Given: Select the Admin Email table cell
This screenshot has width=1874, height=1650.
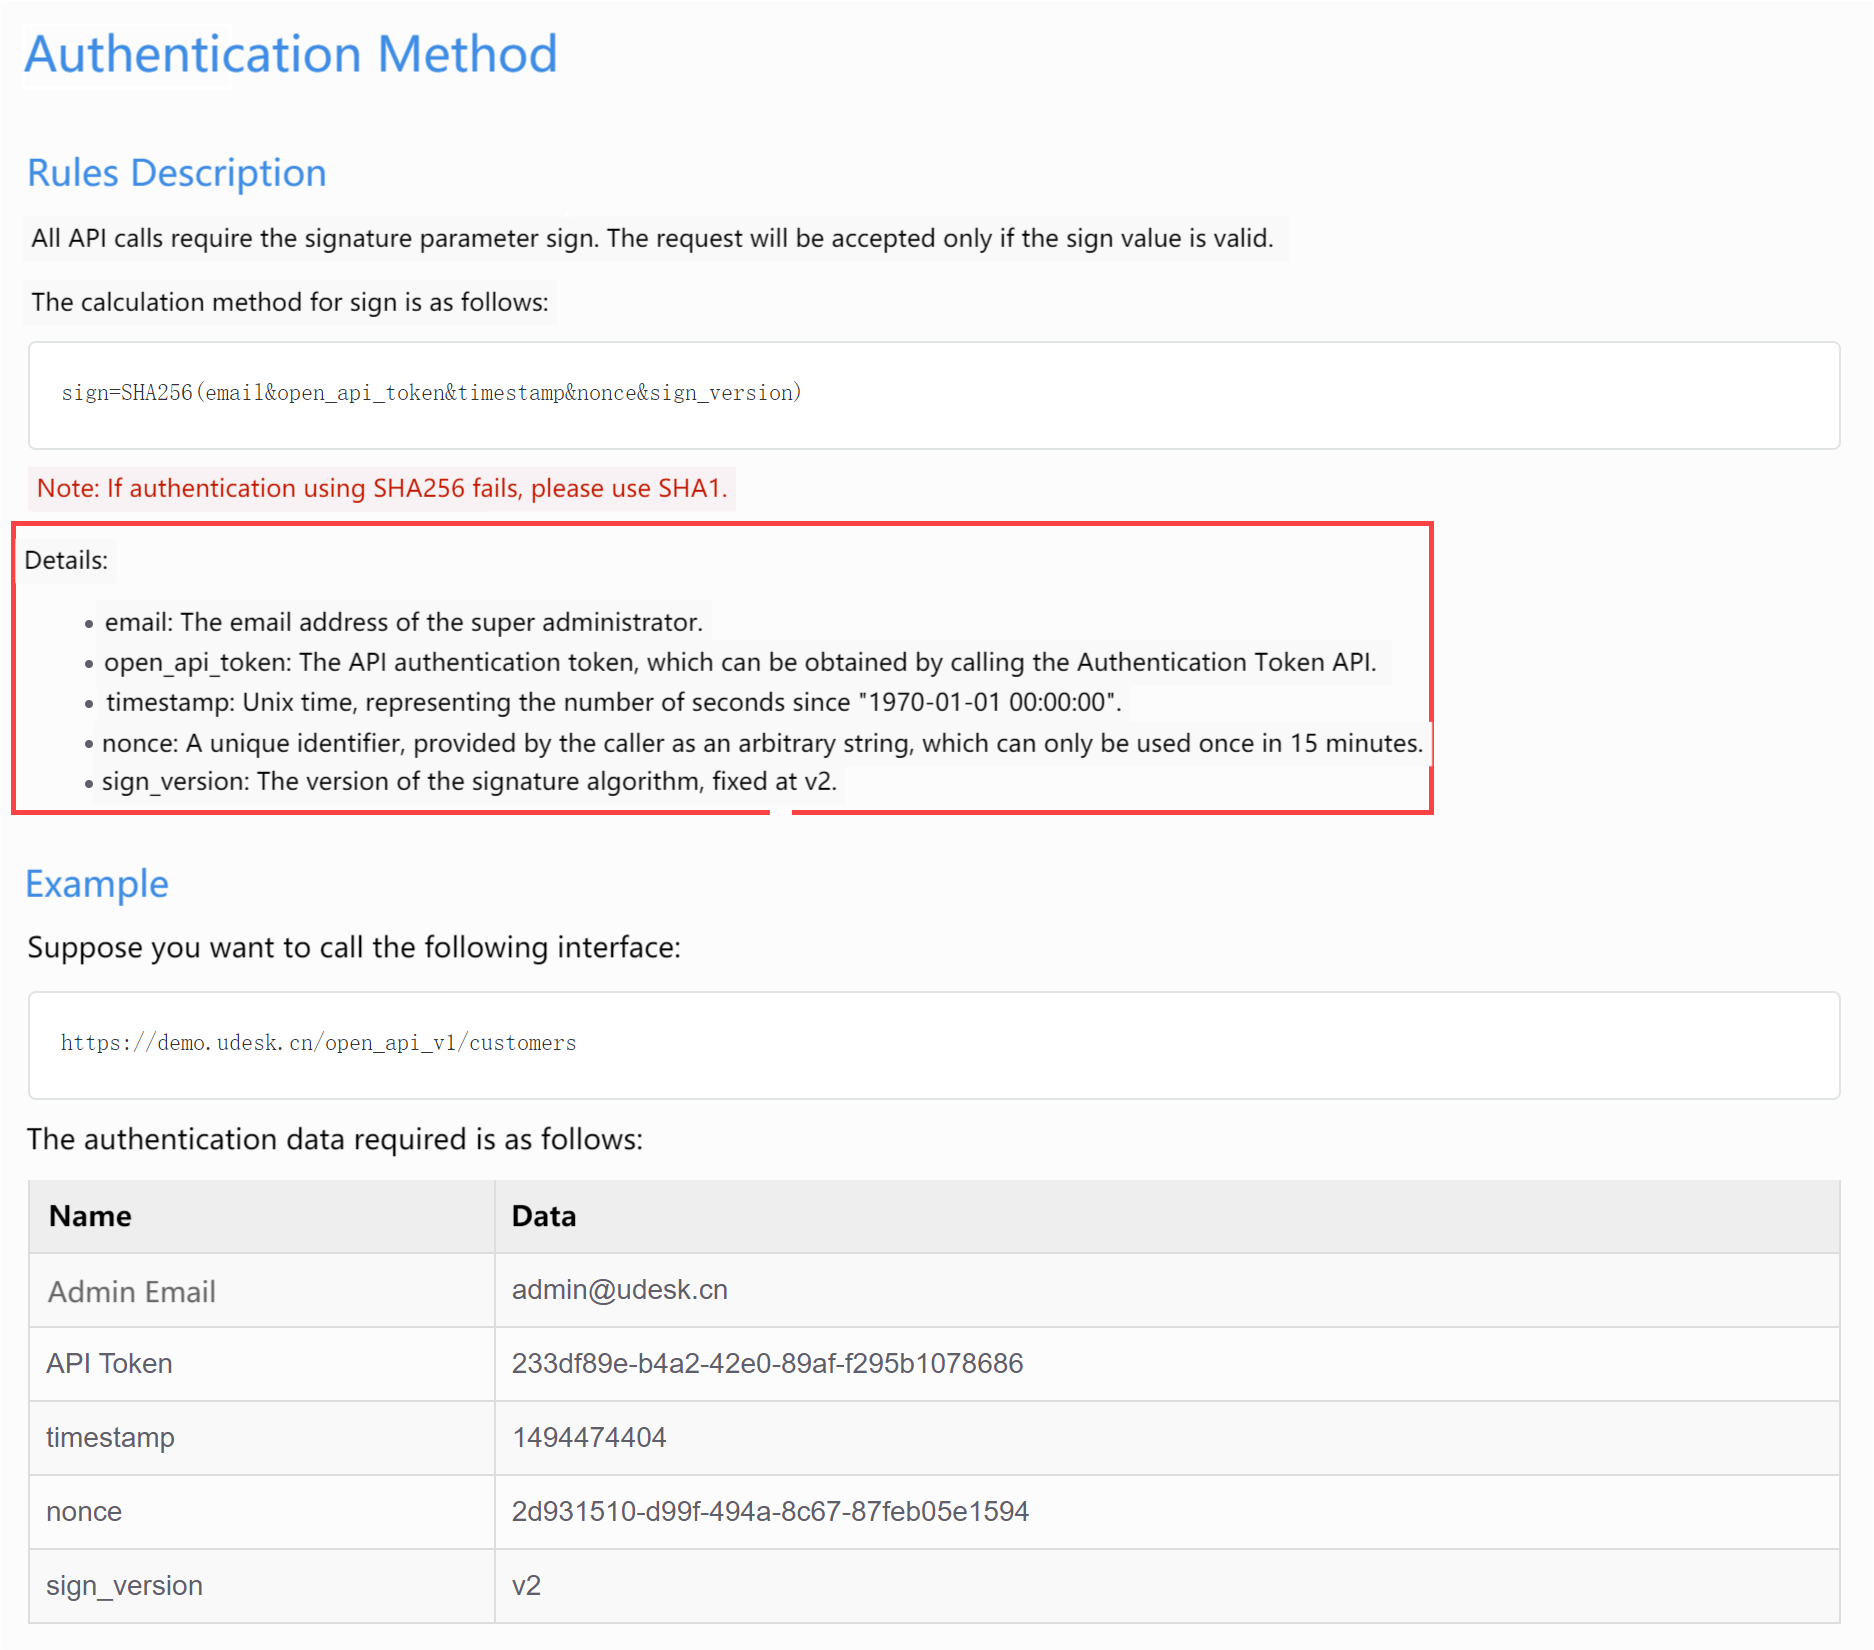Looking at the screenshot, I should point(131,1291).
